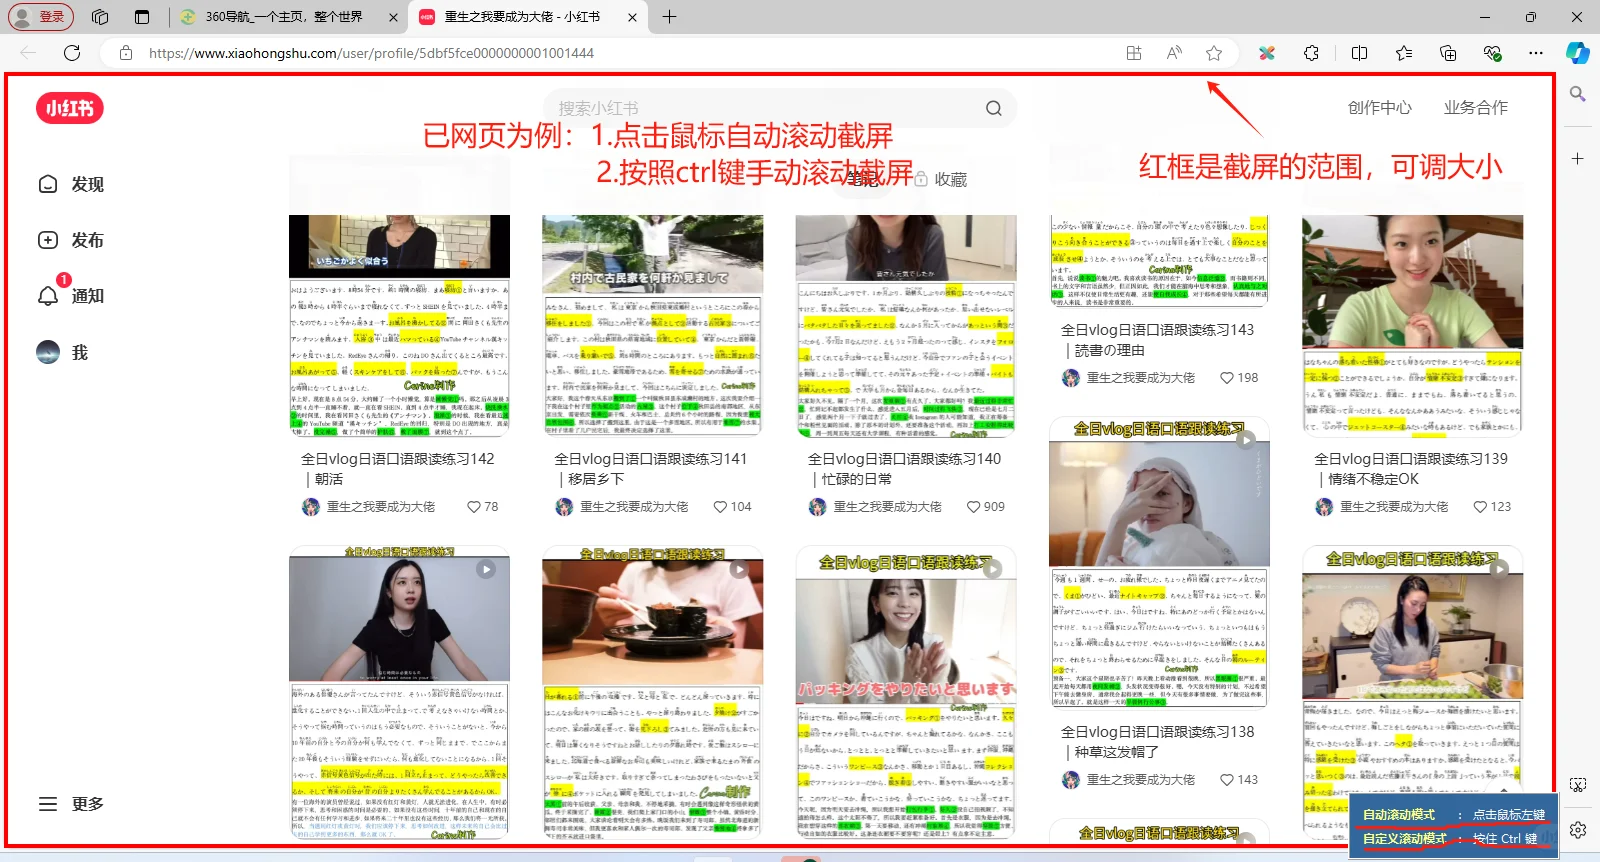Open the 跟读练习141 移居乡下 post thumbnail
The width and height of the screenshot is (1600, 862).
point(652,325)
